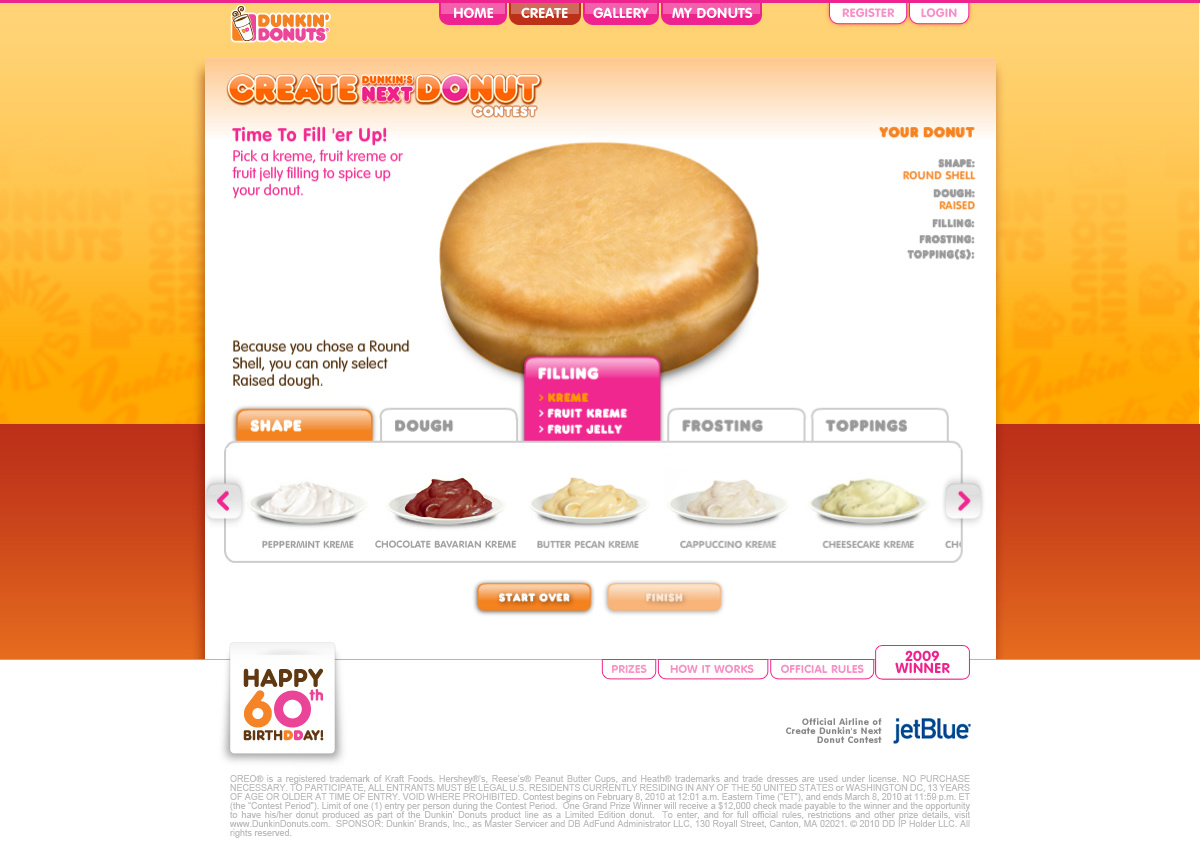Open the Gallery page
Image resolution: width=1200 pixels, height=863 pixels.
coord(621,13)
